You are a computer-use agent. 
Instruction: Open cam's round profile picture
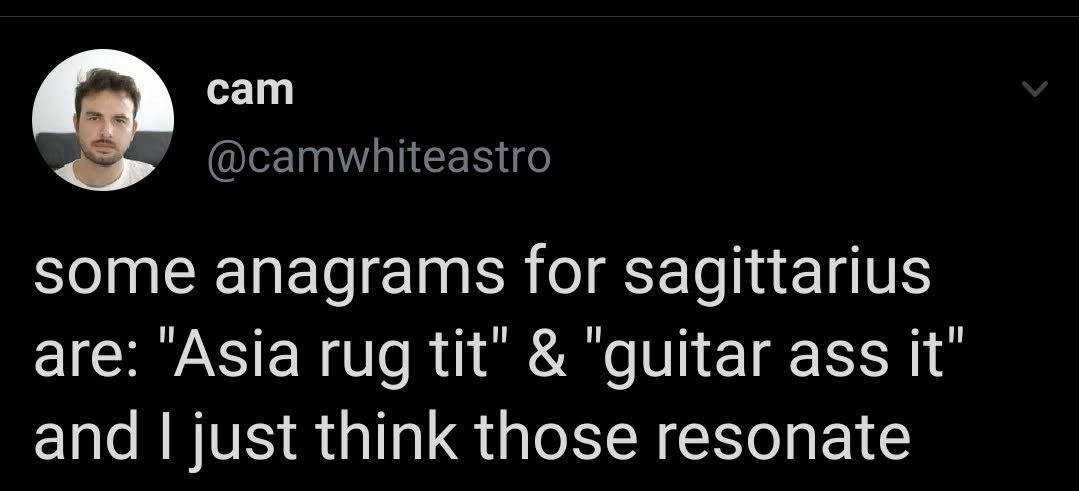[x=103, y=120]
